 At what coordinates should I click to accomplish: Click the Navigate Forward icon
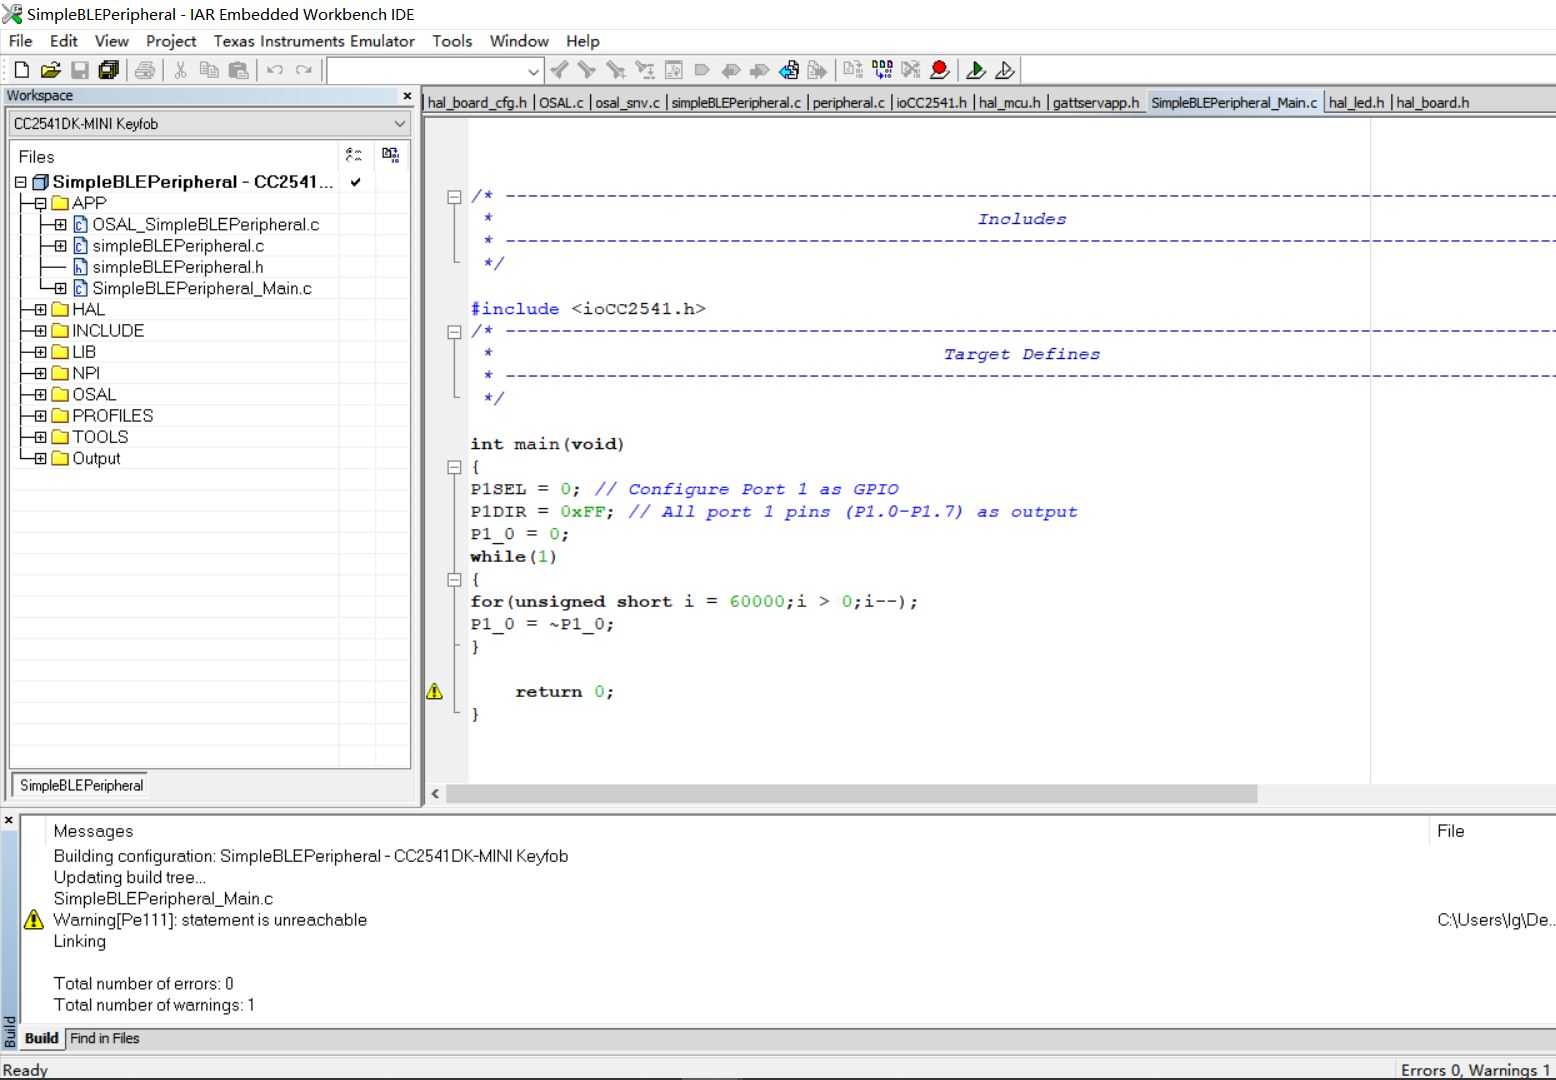tap(818, 70)
